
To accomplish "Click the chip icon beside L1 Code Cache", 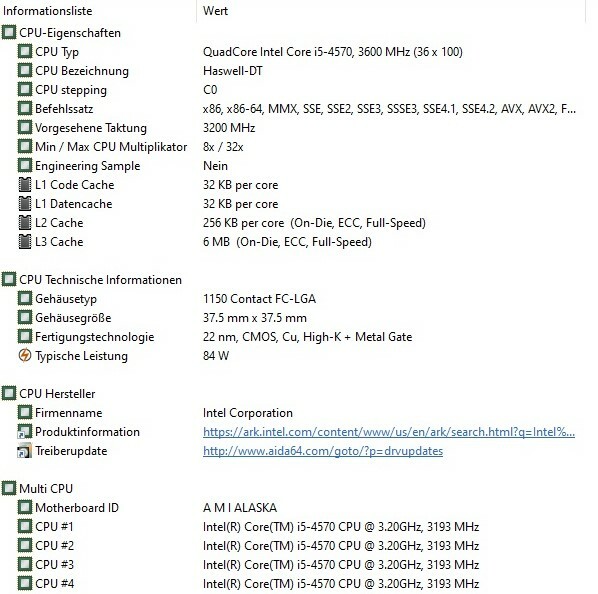I will (25, 185).
